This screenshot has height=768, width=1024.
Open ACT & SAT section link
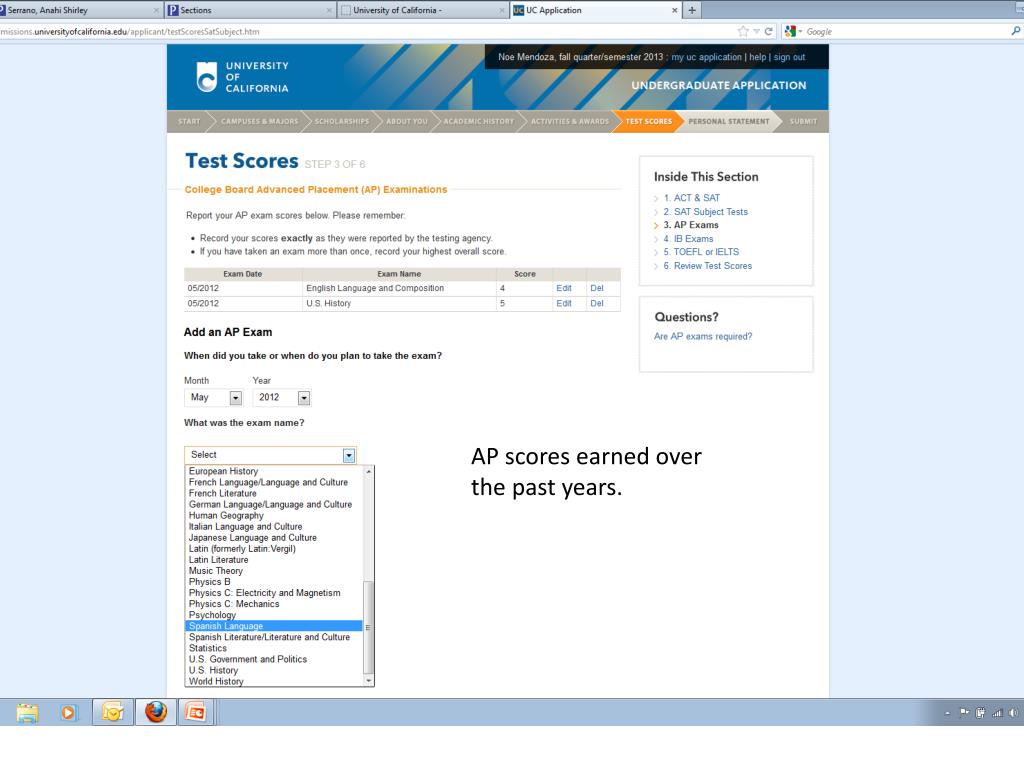pos(692,198)
